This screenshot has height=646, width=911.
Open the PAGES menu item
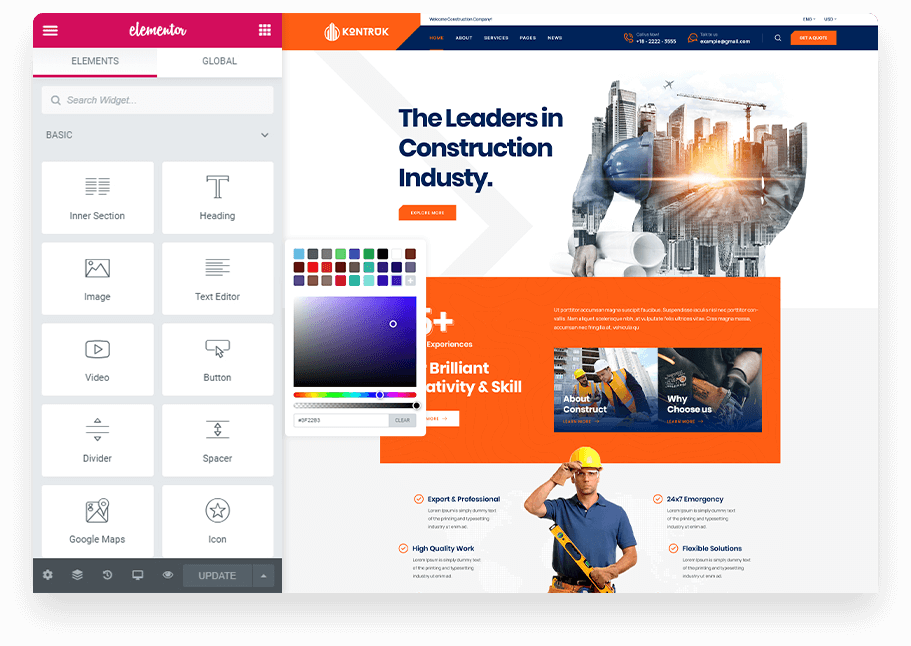[x=528, y=38]
